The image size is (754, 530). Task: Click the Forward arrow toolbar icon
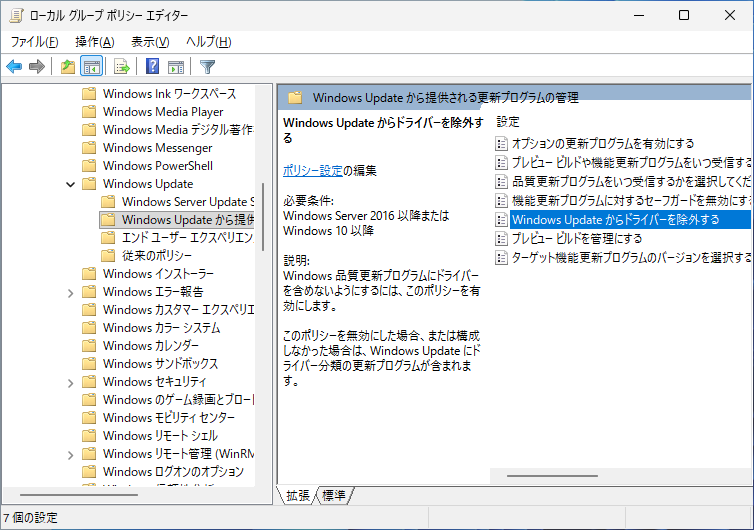pyautogui.click(x=37, y=66)
